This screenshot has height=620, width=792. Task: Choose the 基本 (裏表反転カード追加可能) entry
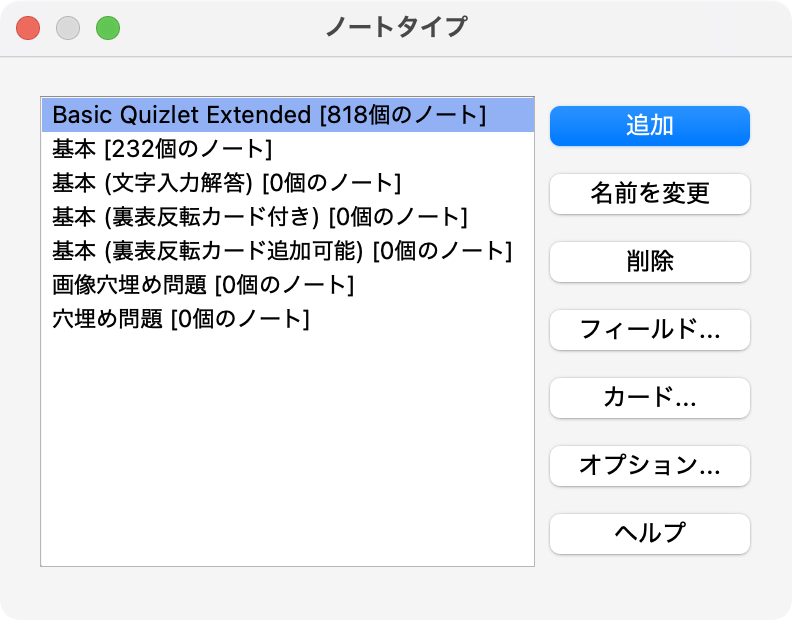coord(282,251)
